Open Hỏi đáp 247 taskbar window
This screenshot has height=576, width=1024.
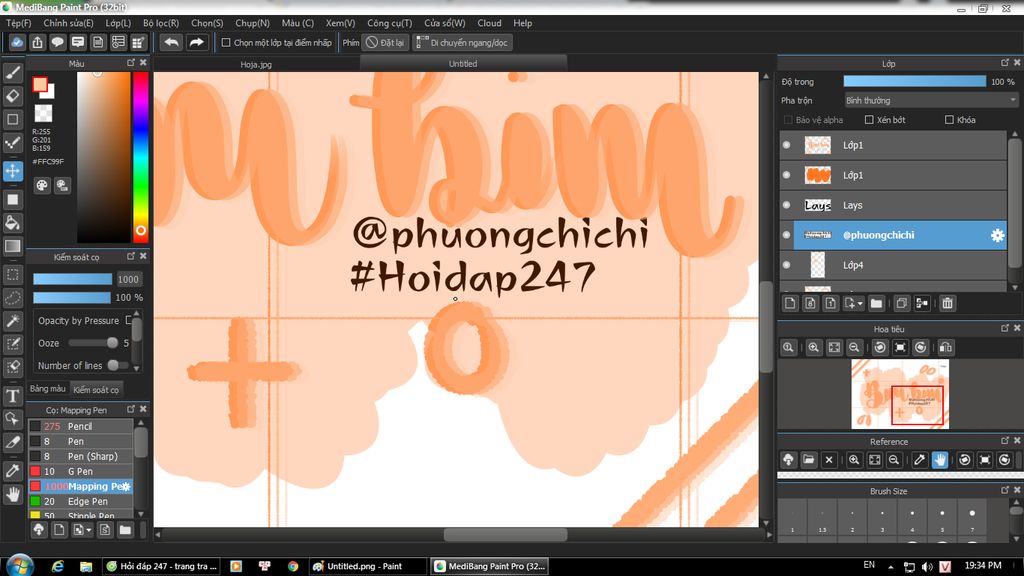[161, 566]
